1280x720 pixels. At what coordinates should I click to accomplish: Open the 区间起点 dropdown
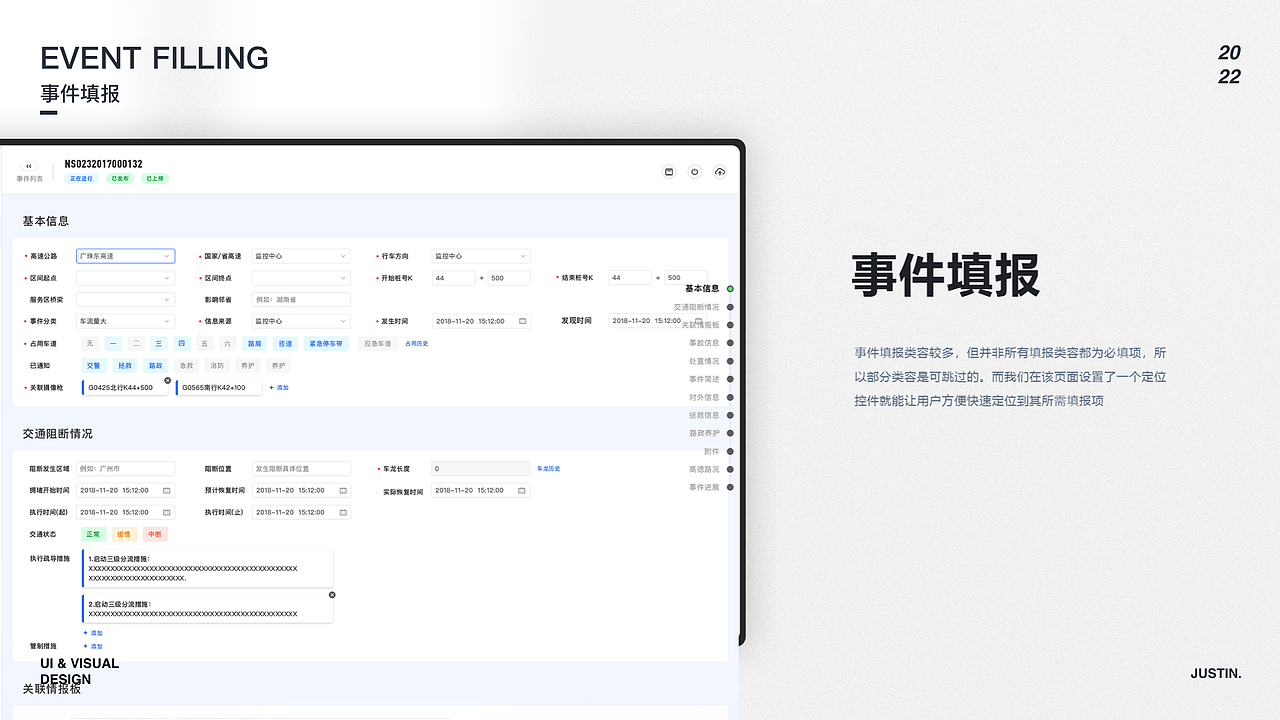[125, 278]
